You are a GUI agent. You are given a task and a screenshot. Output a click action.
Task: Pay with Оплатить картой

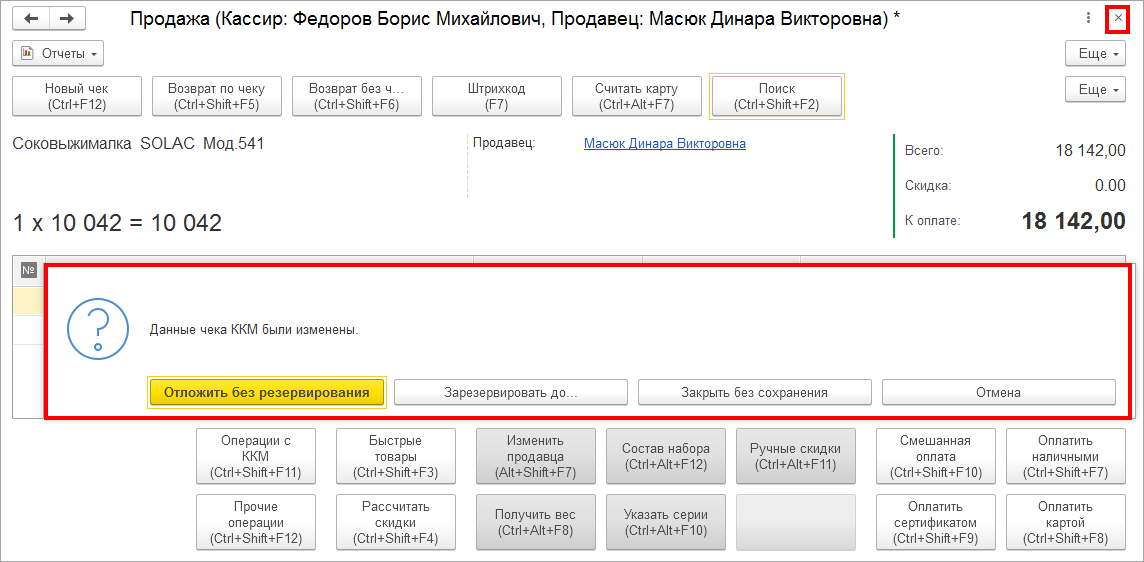[x=1065, y=523]
